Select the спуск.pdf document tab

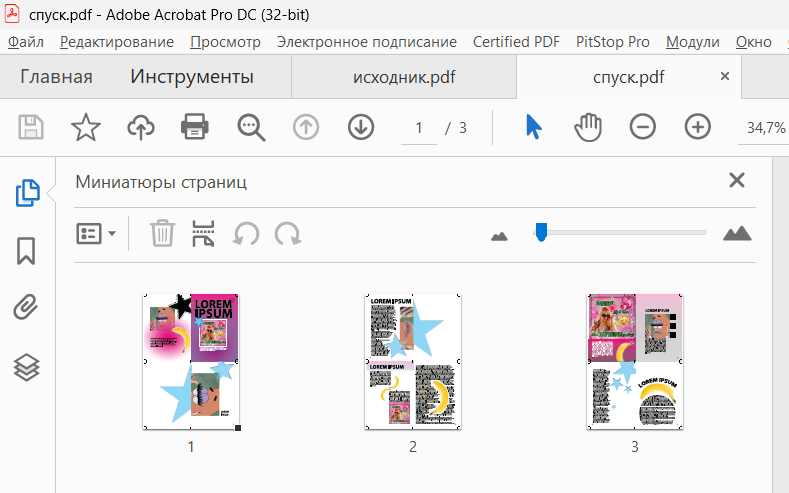[x=628, y=77]
